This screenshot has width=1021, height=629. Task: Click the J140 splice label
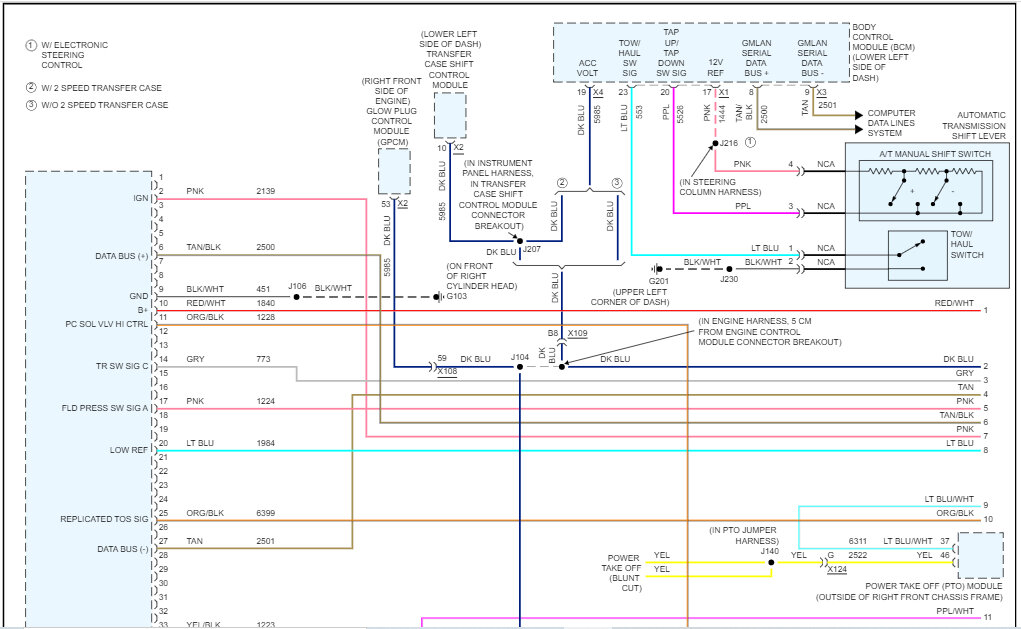point(770,551)
